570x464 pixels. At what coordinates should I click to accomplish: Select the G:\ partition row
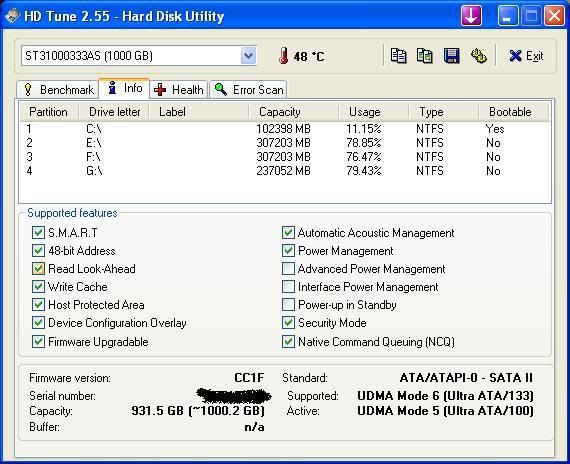click(285, 171)
